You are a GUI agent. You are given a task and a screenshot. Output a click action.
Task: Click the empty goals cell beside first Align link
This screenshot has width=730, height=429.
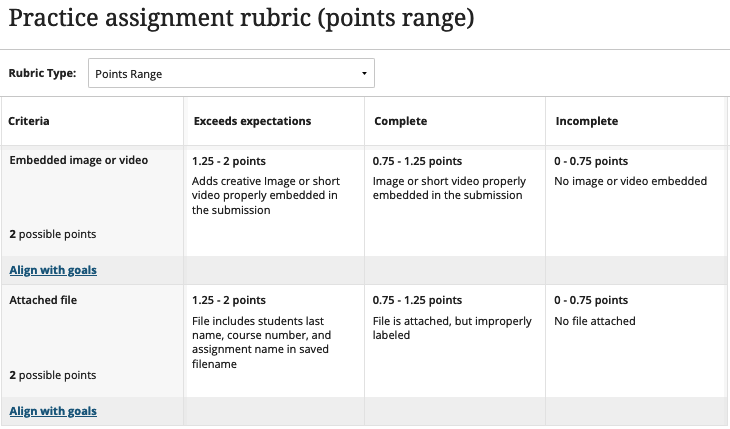point(274,270)
